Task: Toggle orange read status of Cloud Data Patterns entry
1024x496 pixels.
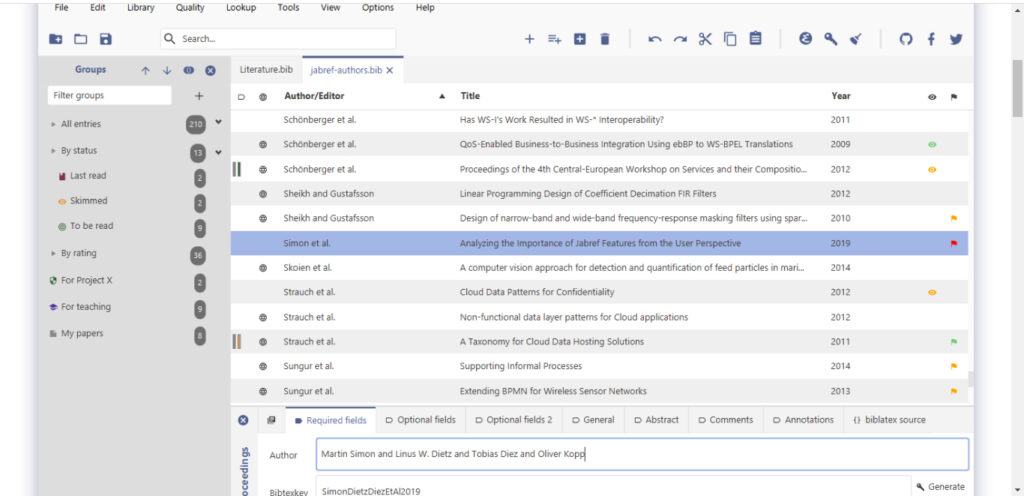Action: tap(932, 292)
